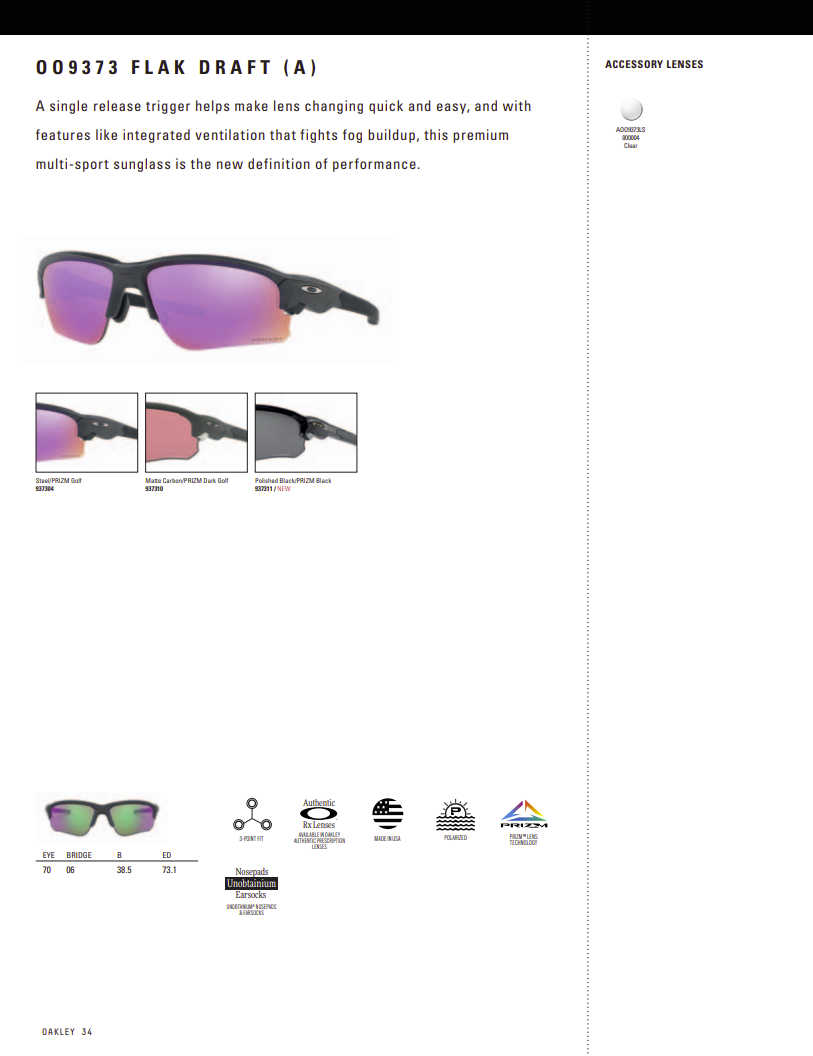Viewport: 813px width, 1056px height.
Task: Click the 937304 product code
Action: click(44, 489)
